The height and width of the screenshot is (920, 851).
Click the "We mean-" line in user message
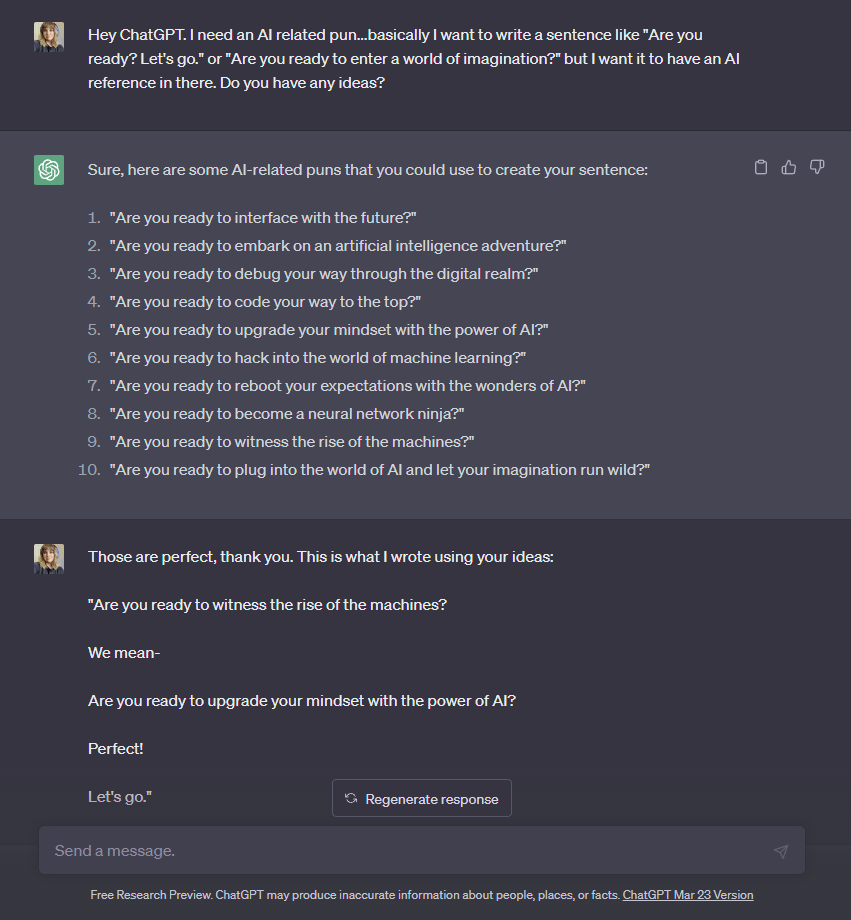[x=124, y=653]
